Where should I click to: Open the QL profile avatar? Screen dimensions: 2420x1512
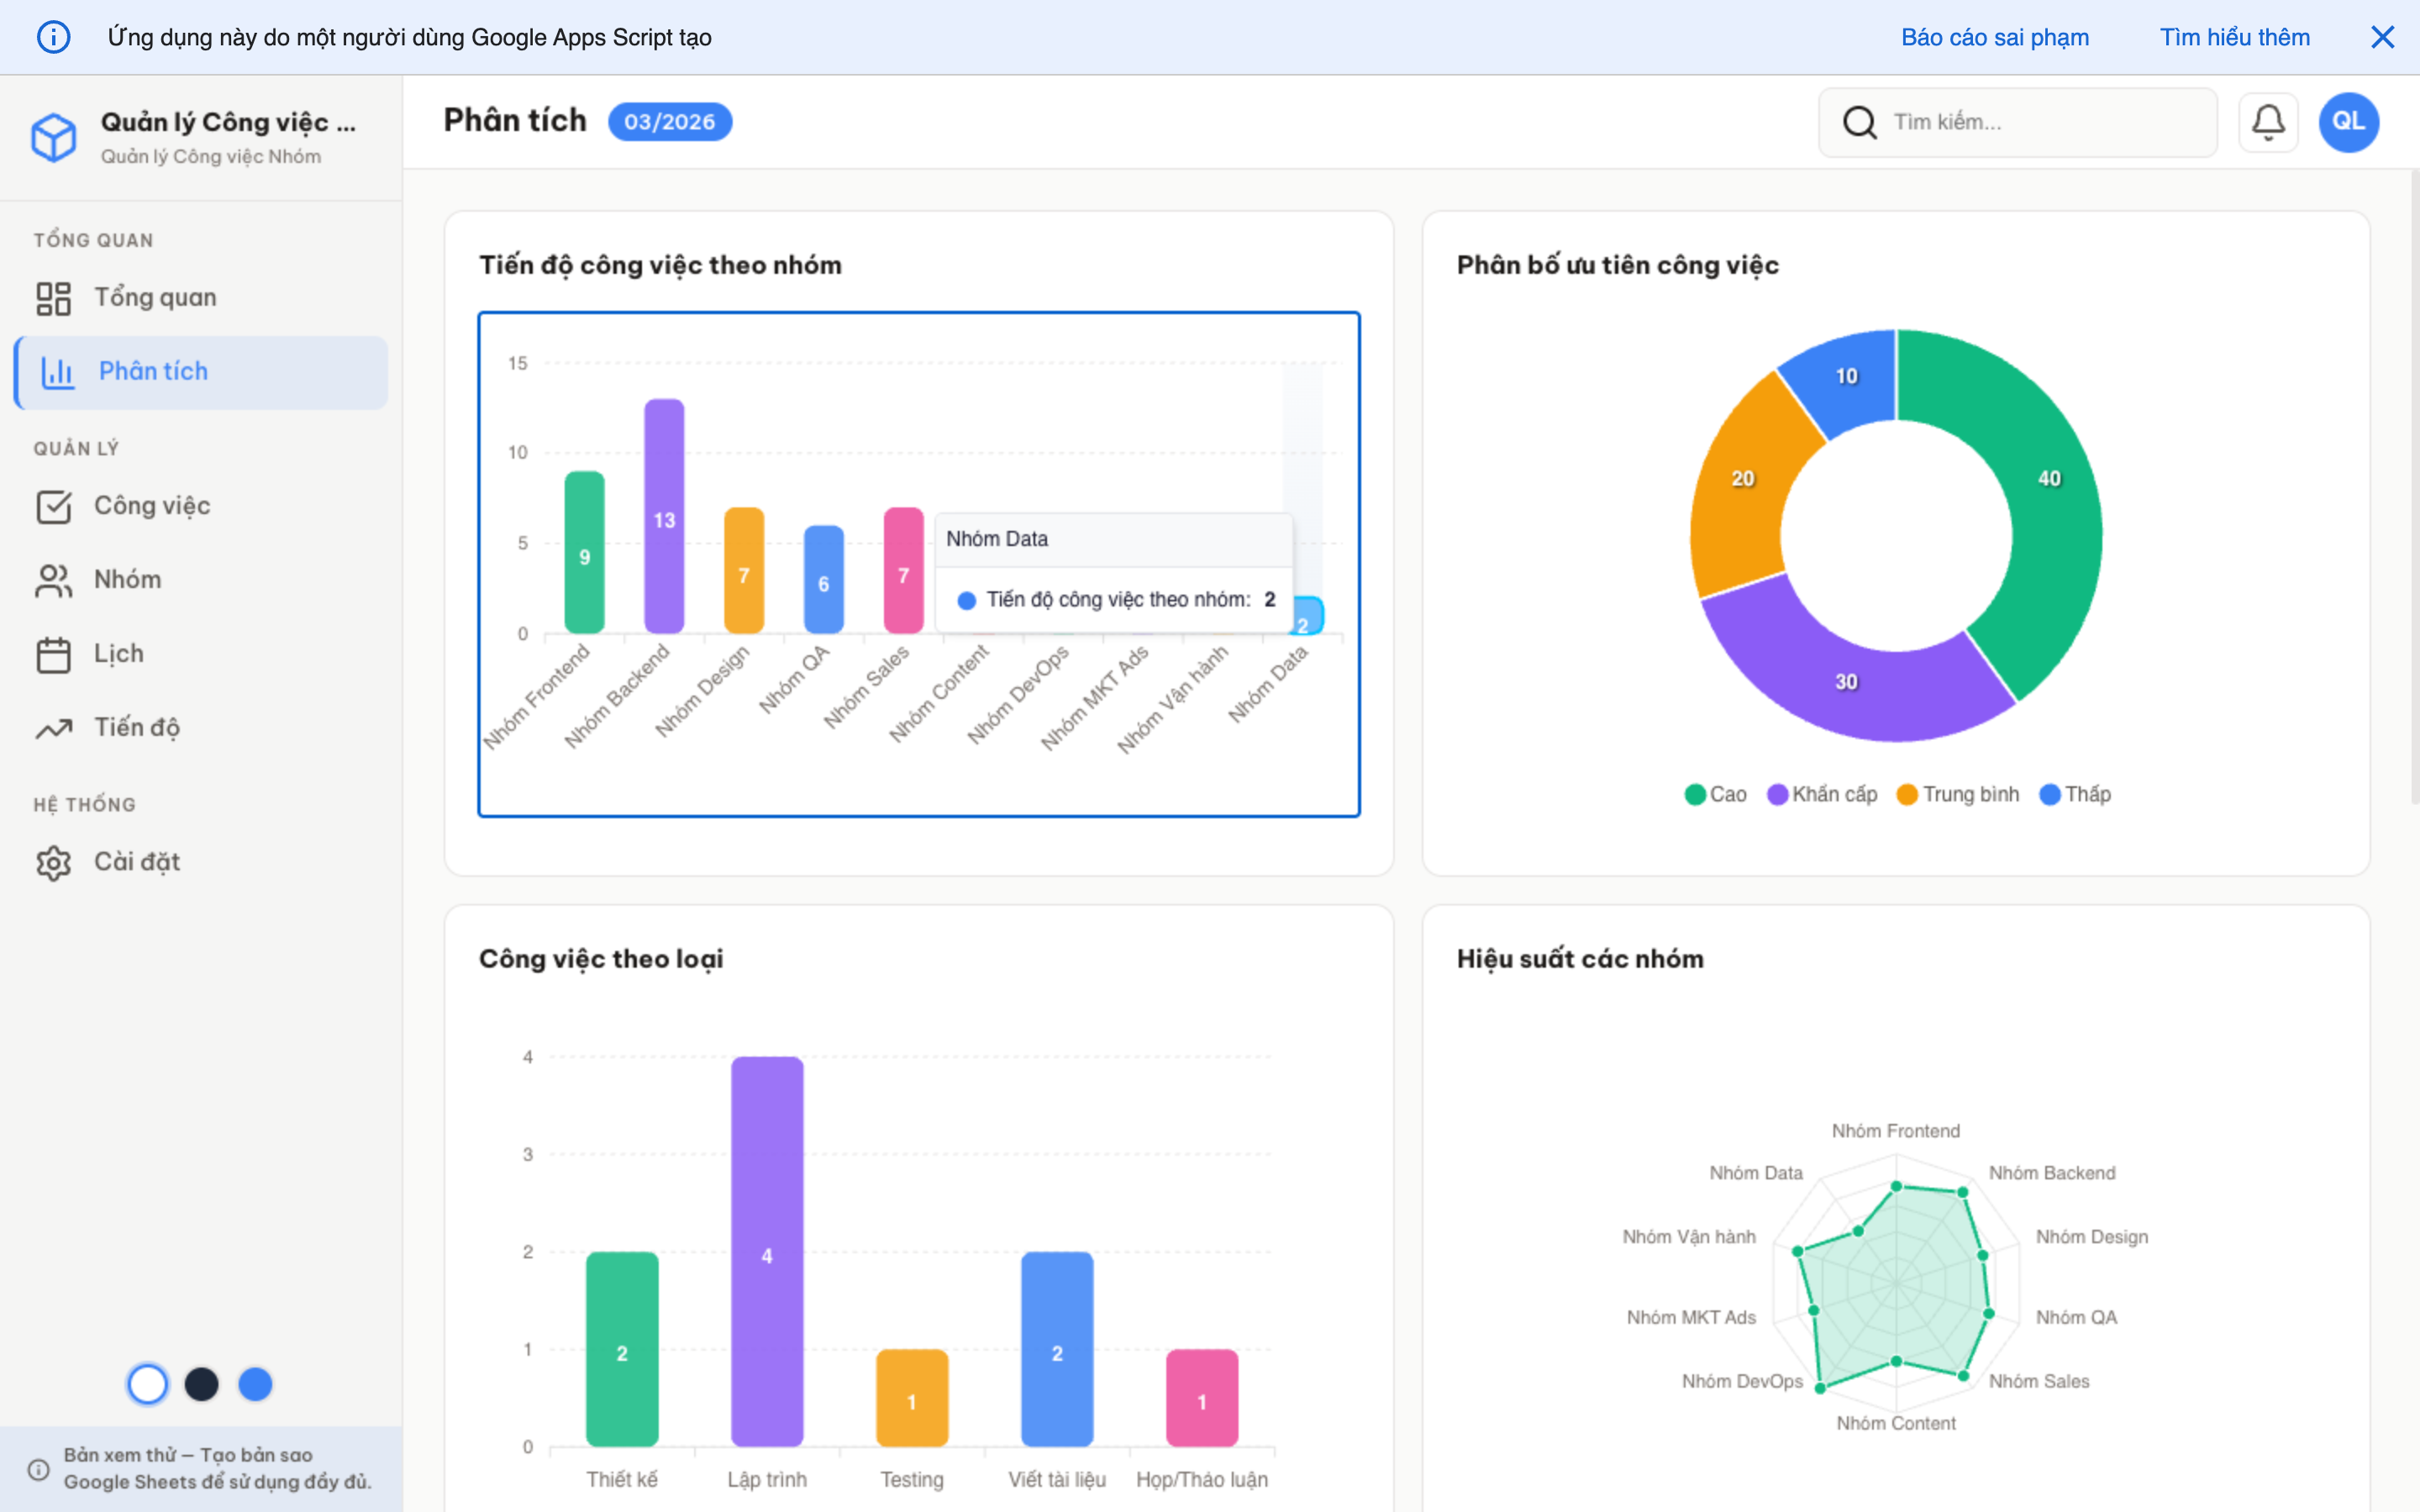[2348, 121]
